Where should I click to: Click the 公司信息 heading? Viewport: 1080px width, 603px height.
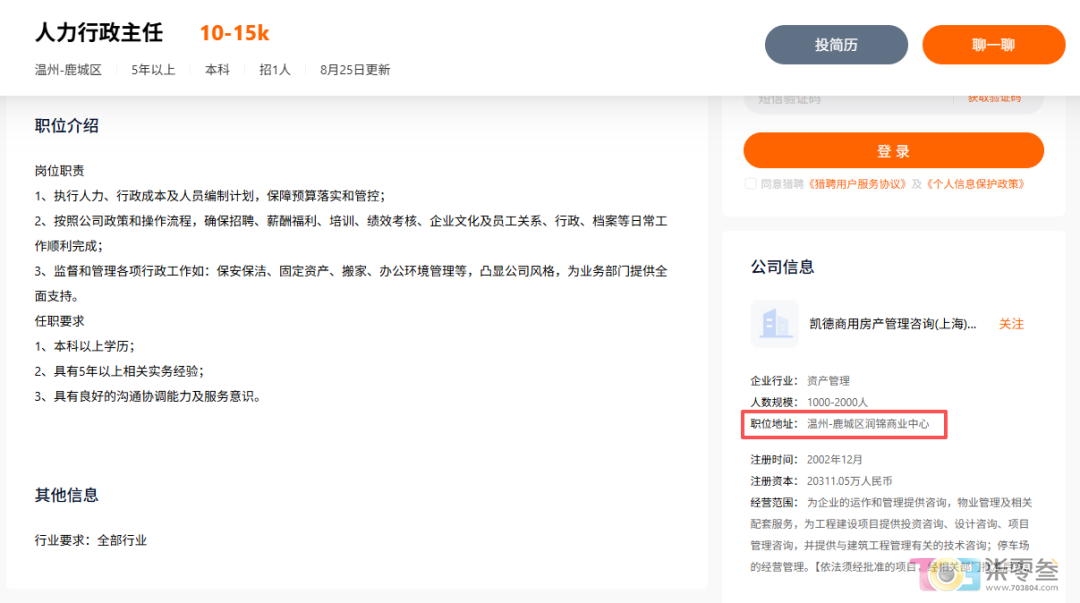pyautogui.click(x=782, y=267)
